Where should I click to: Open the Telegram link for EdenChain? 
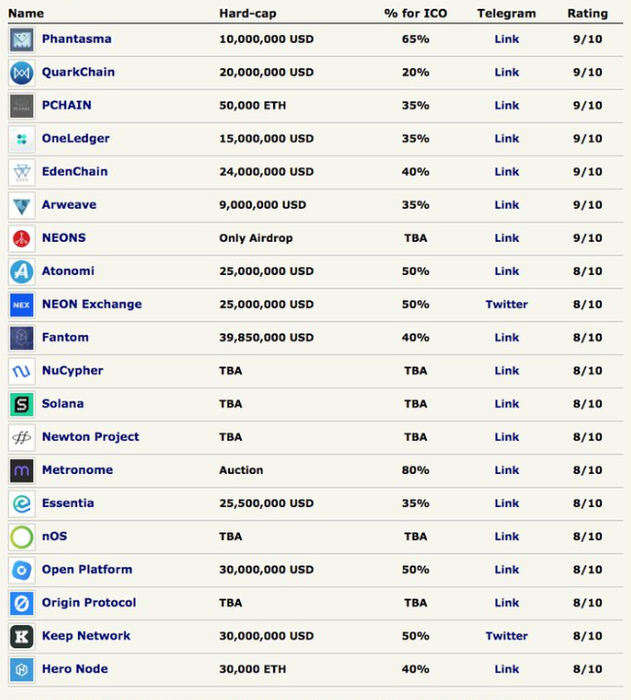point(506,172)
